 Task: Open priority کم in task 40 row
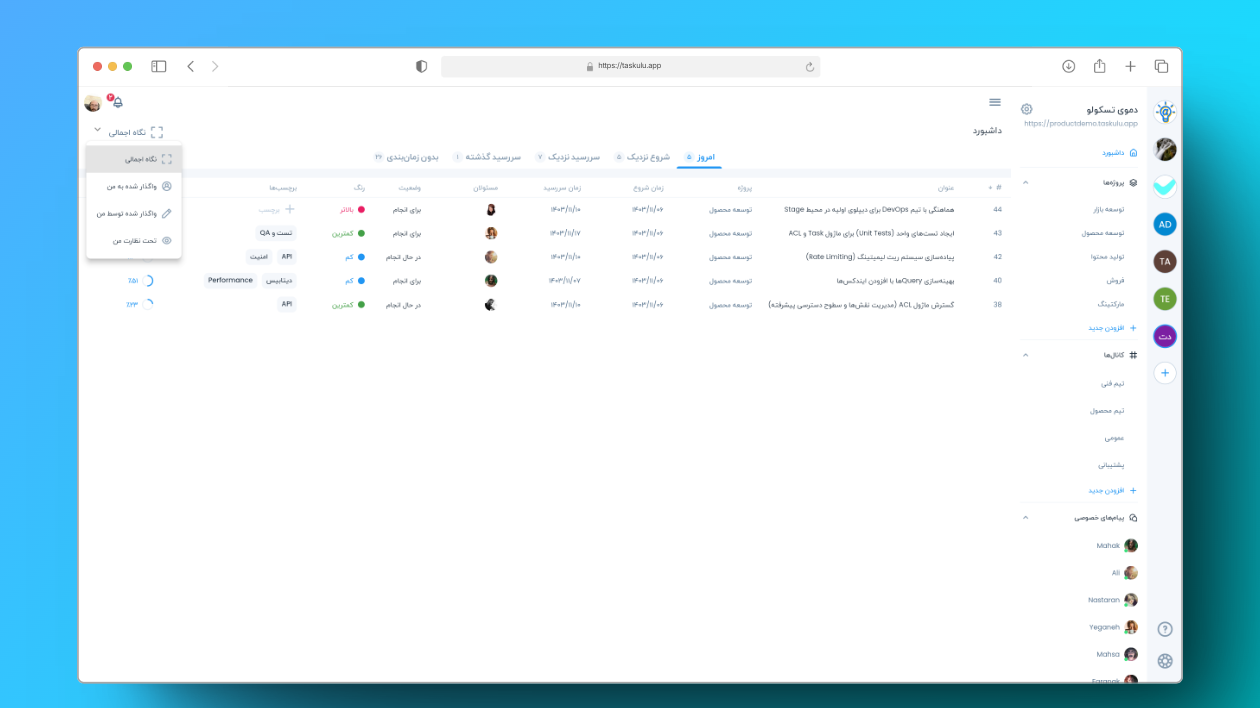pos(355,281)
